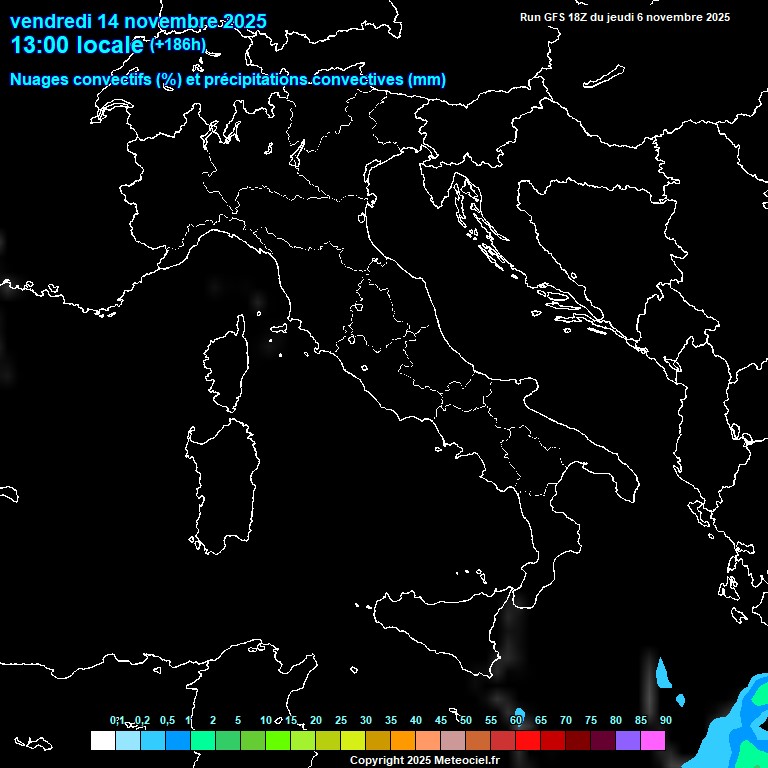The width and height of the screenshot is (768, 768).
Task: Click the dark maroon swatch between 75 and 80
Action: (602, 740)
